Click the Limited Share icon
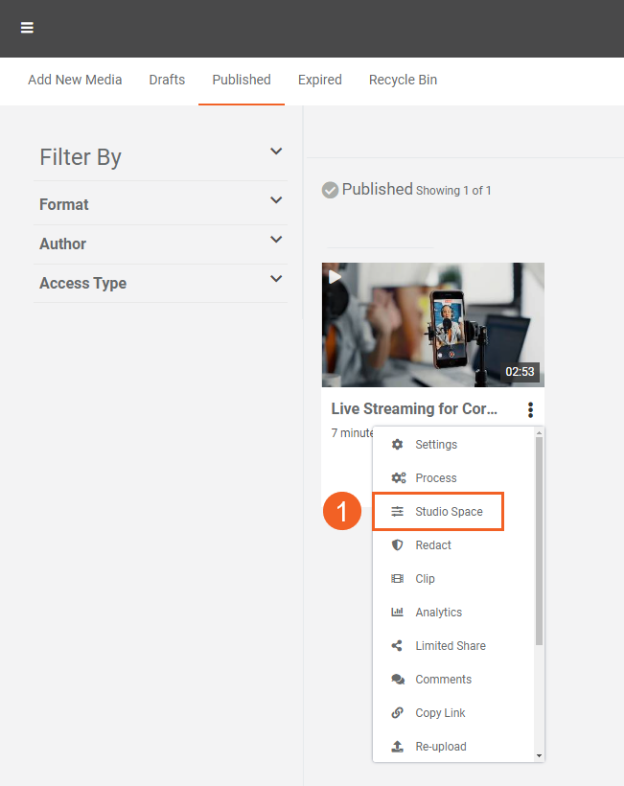The image size is (624, 786). [x=397, y=646]
